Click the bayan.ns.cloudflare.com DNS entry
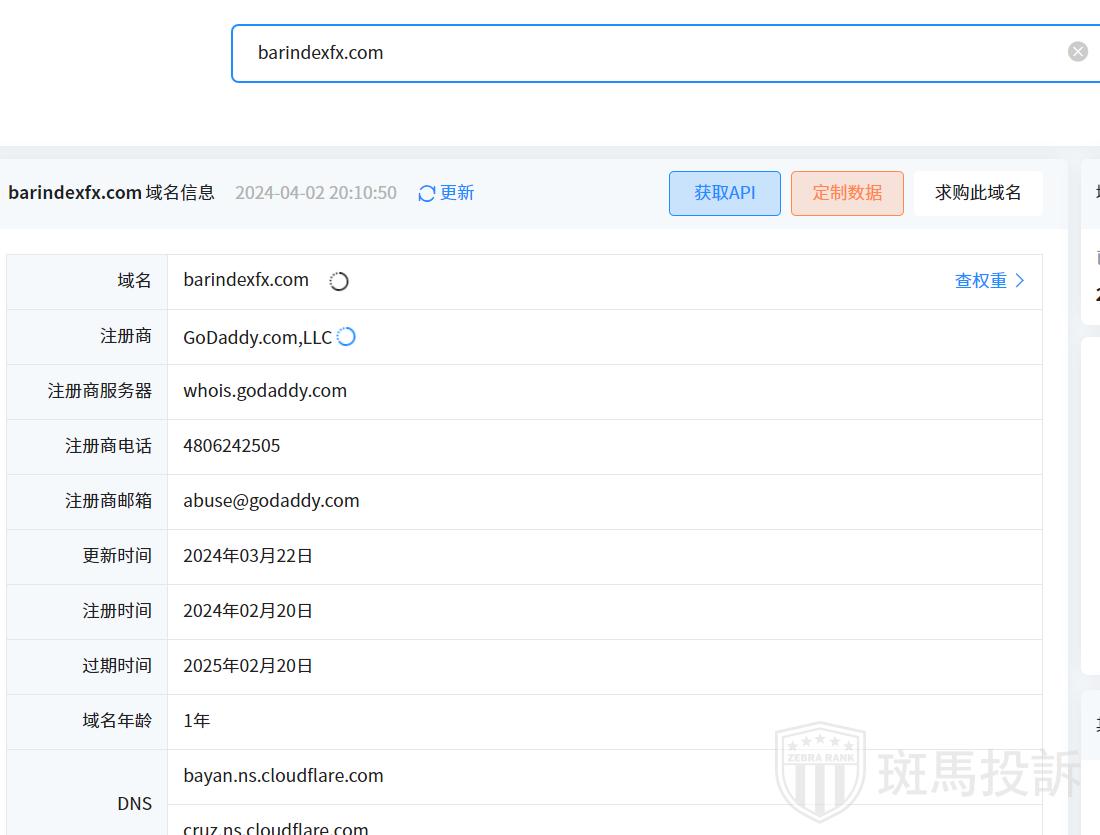Image resolution: width=1100 pixels, height=835 pixels. [x=283, y=776]
